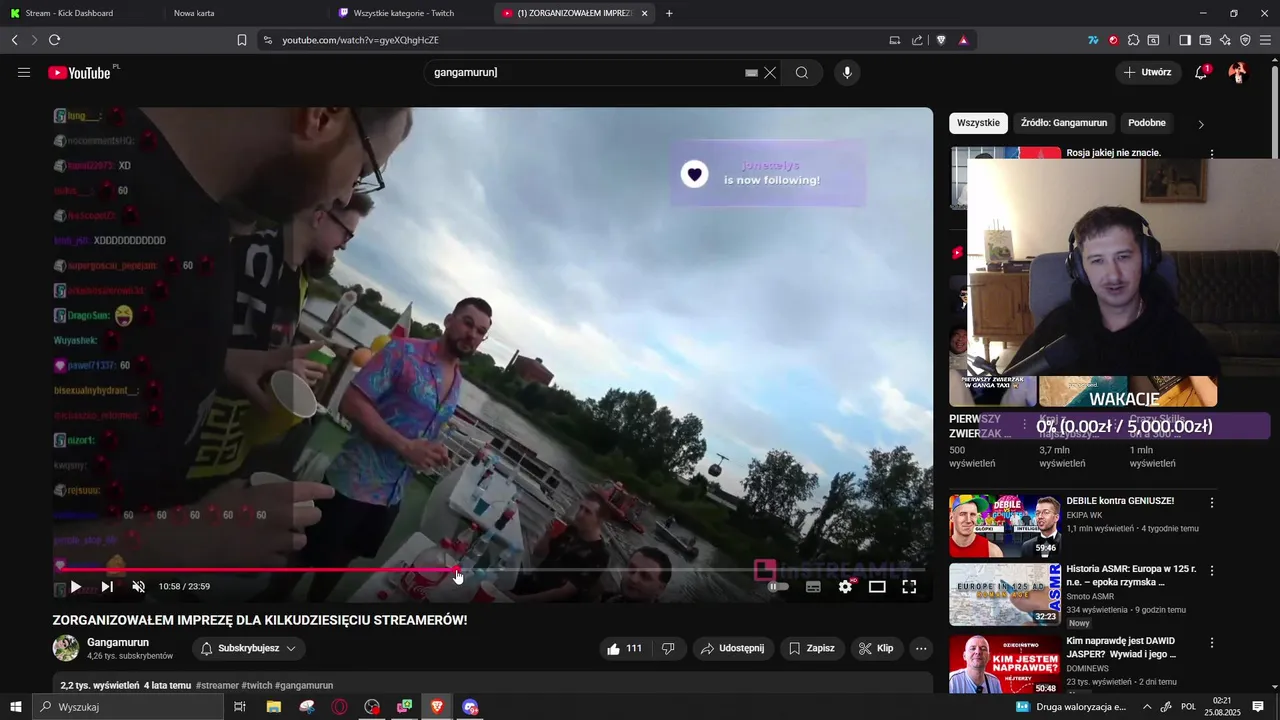The width and height of the screenshot is (1280, 720).
Task: Open the Windows Start menu
Action: (x=16, y=707)
